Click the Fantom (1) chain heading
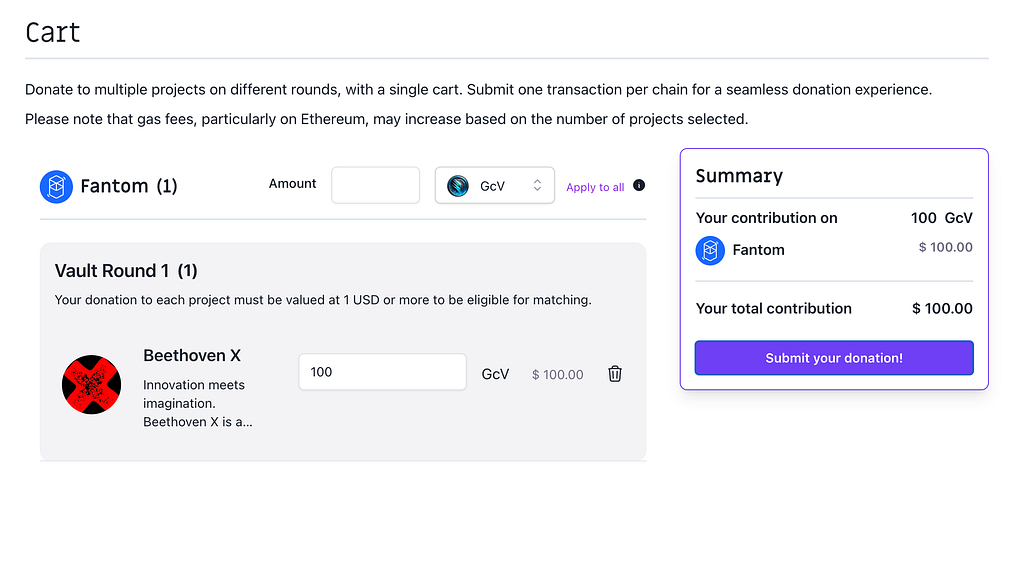 (129, 186)
